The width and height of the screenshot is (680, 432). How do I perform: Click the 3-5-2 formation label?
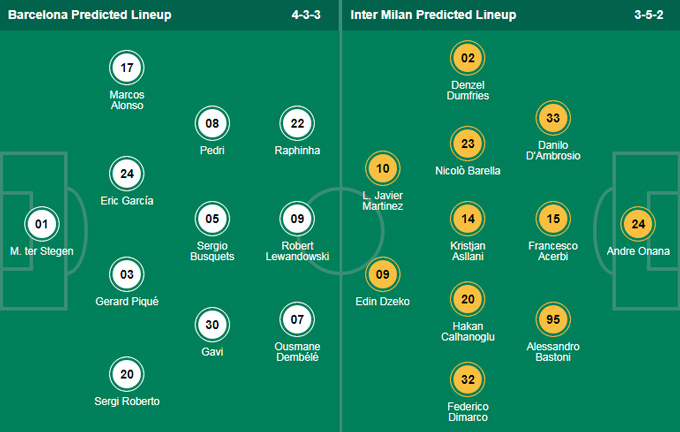click(648, 15)
